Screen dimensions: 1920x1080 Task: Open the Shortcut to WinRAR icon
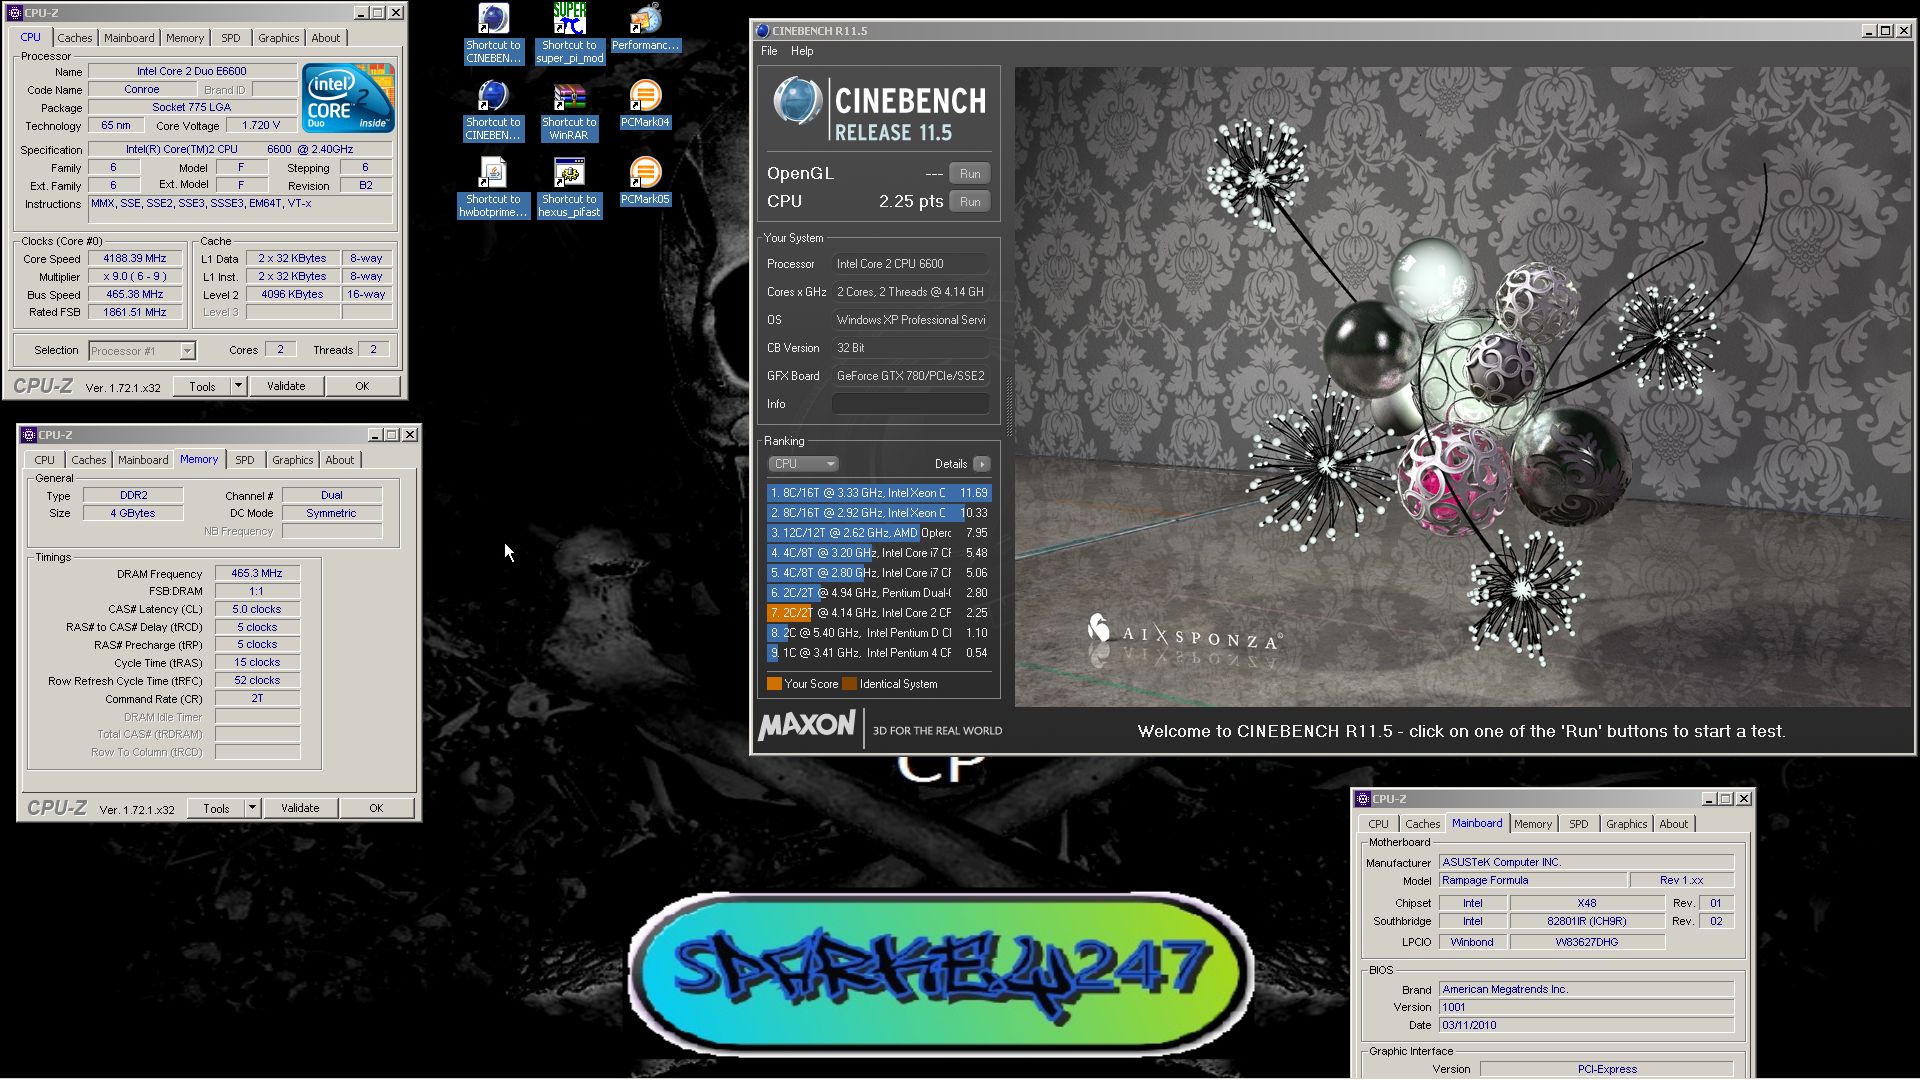pos(569,110)
